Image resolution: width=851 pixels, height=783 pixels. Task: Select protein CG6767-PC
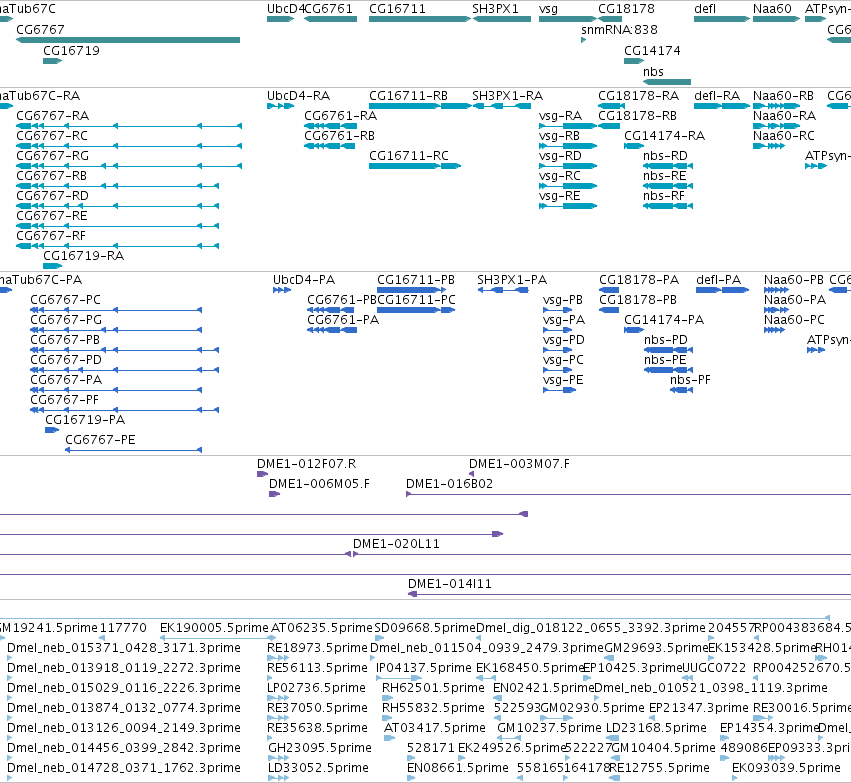(116, 310)
